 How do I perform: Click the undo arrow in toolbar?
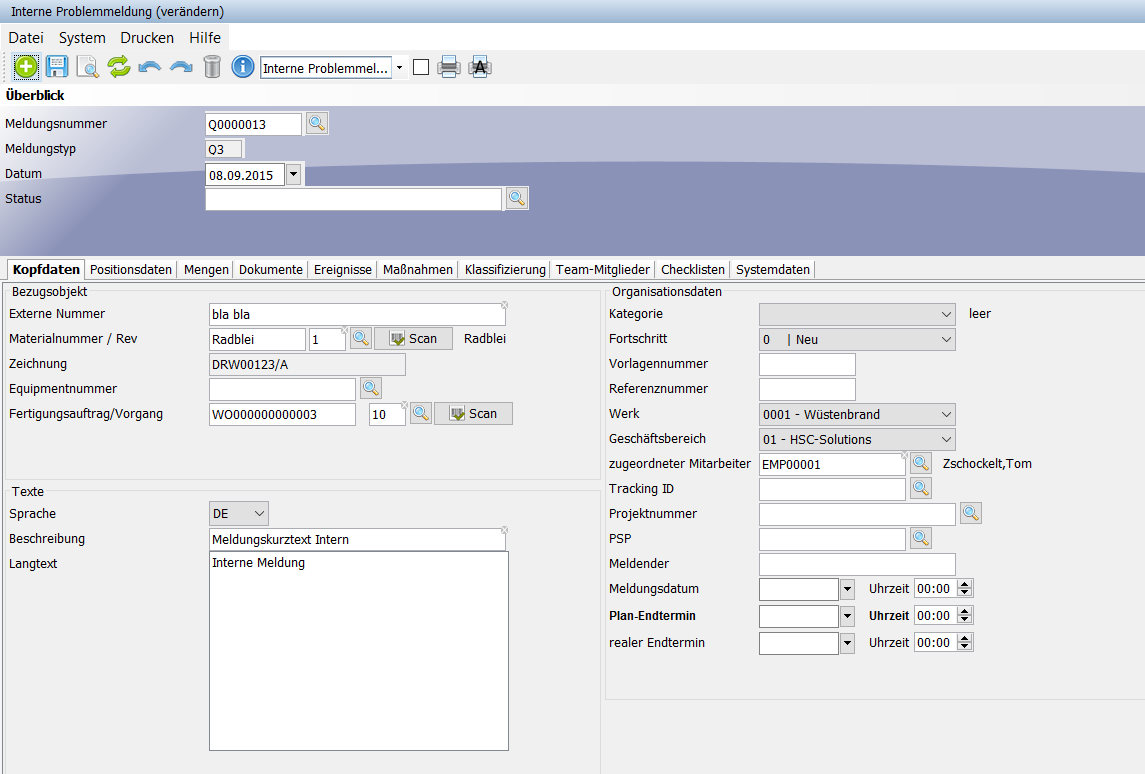150,67
